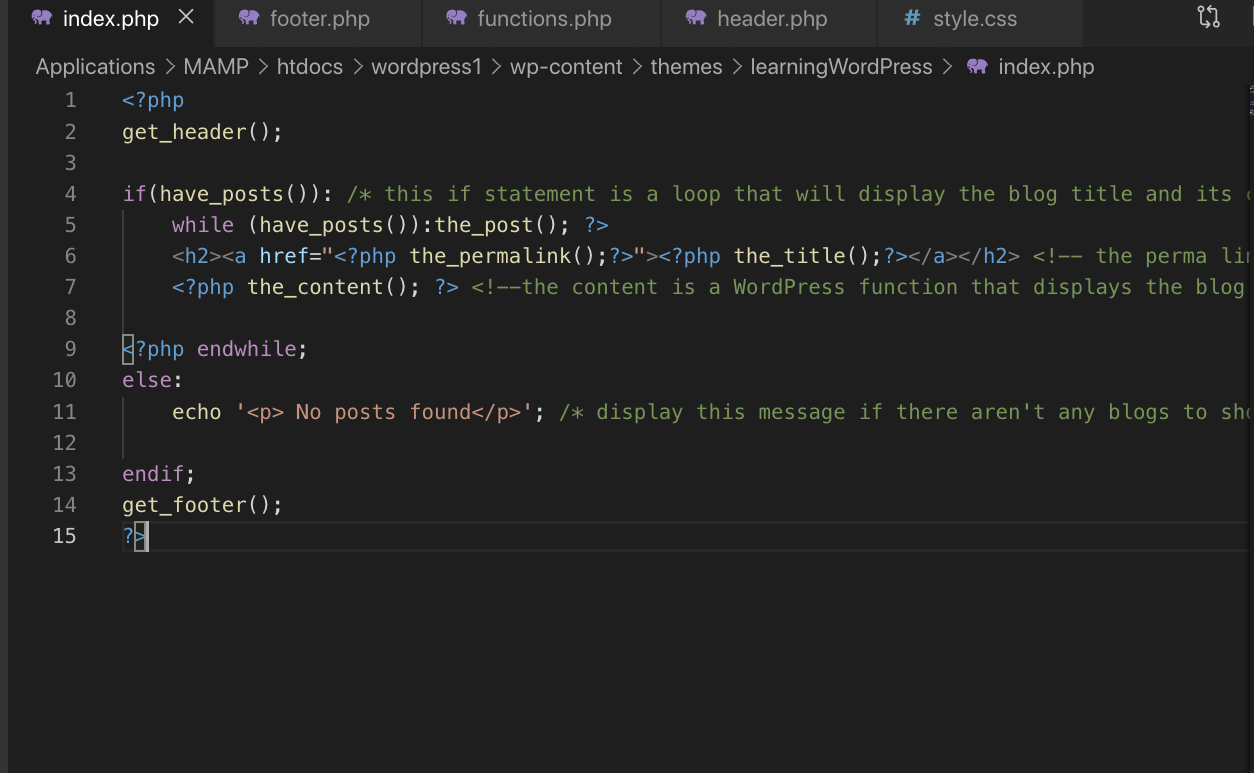Click the_content() on line 7
The height and width of the screenshot is (773, 1254).
point(334,287)
